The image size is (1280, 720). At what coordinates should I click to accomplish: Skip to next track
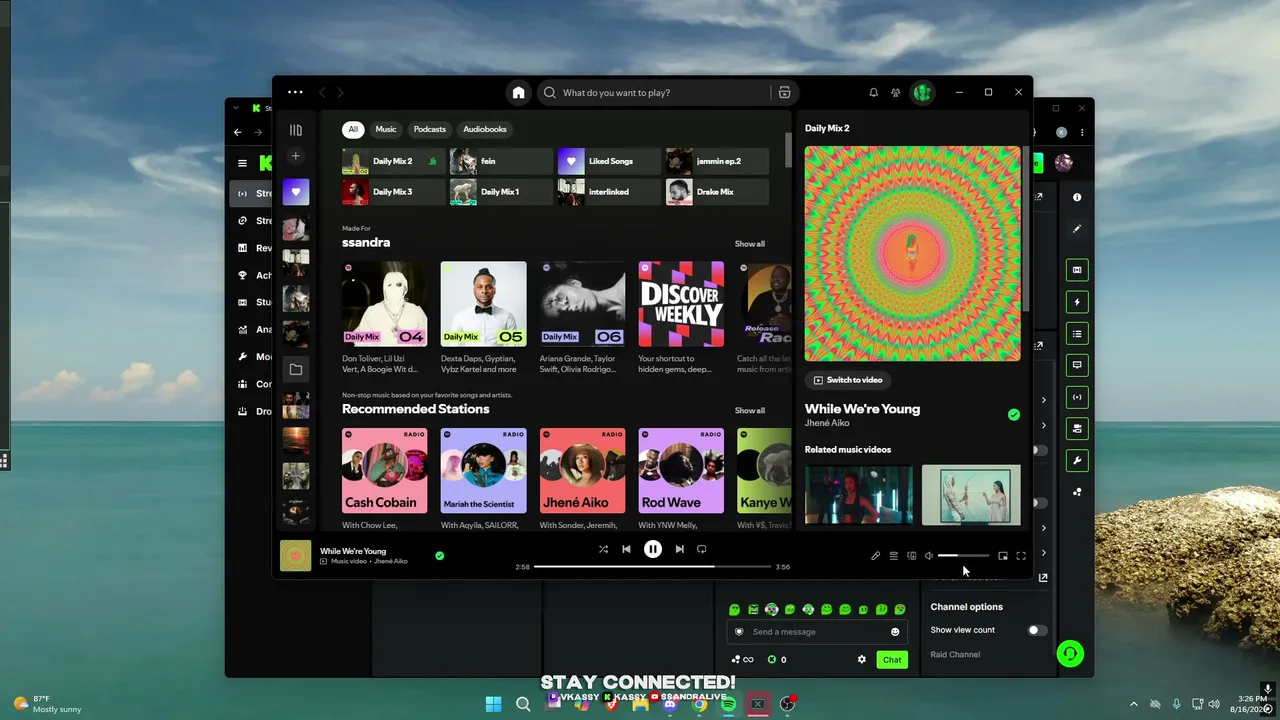point(679,549)
